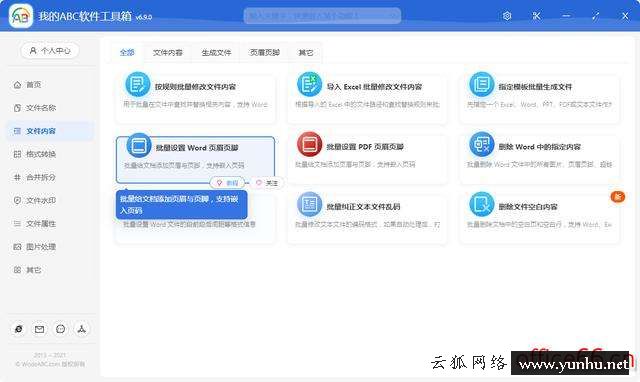Open 文件水印 in the sidebar
This screenshot has width=640, height=382.
(41, 200)
